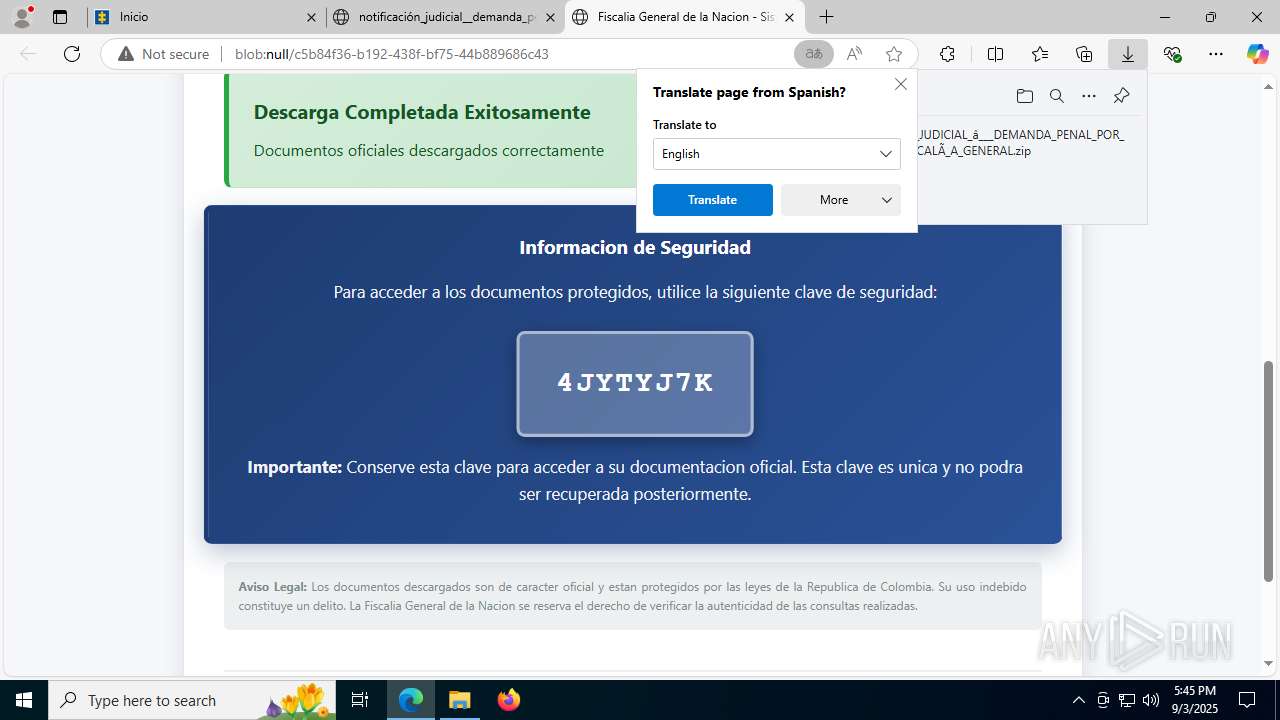
Task: Select the security key 4JYTYJ7K box
Action: point(635,384)
